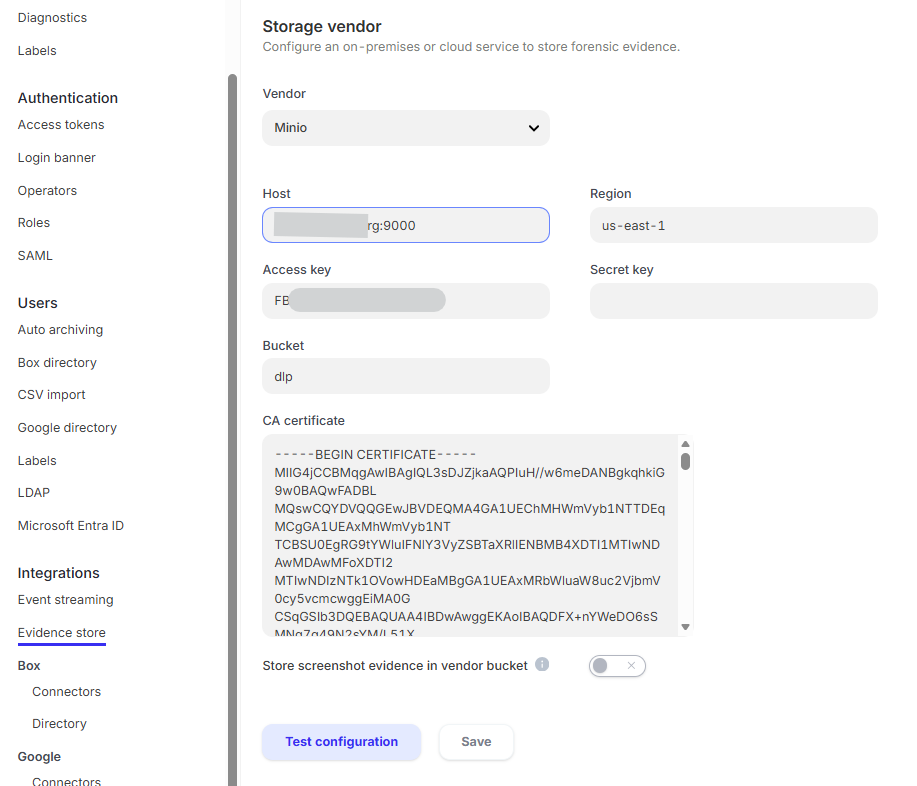Screen dimensions: 917x786
Task: Focus the Secret key field
Action: [x=733, y=301]
